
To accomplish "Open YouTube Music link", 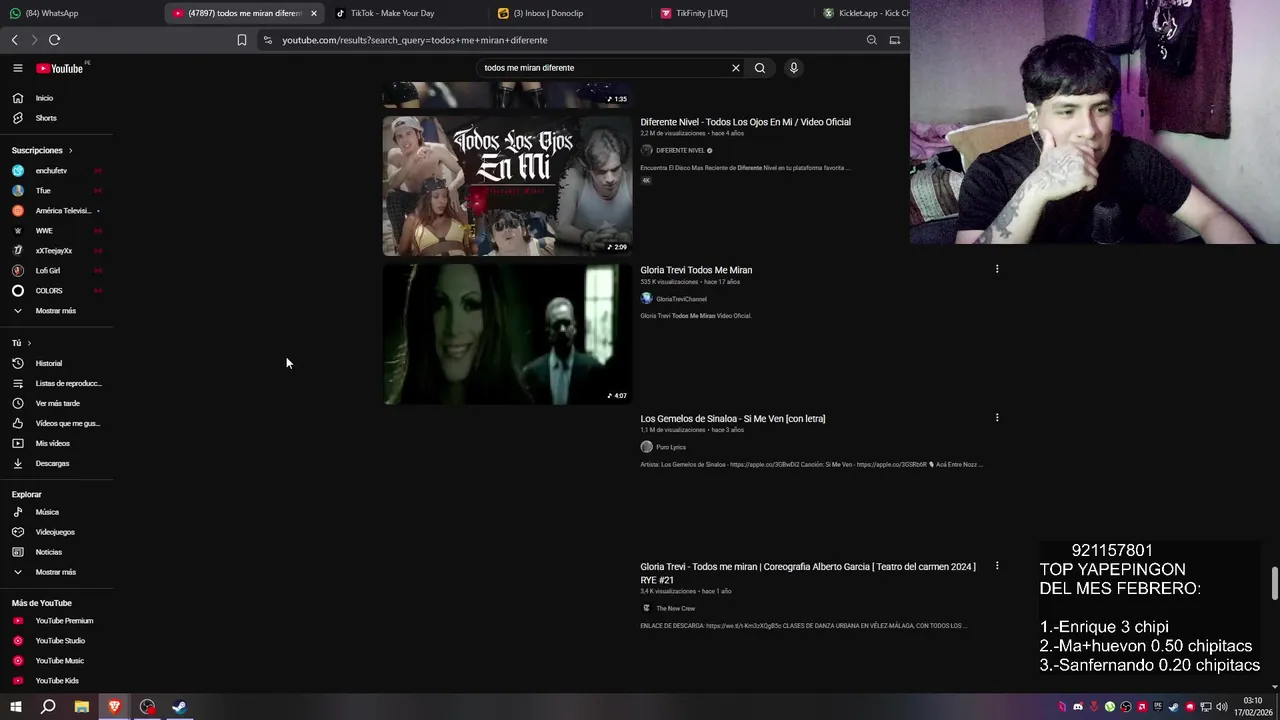I will coord(56,661).
